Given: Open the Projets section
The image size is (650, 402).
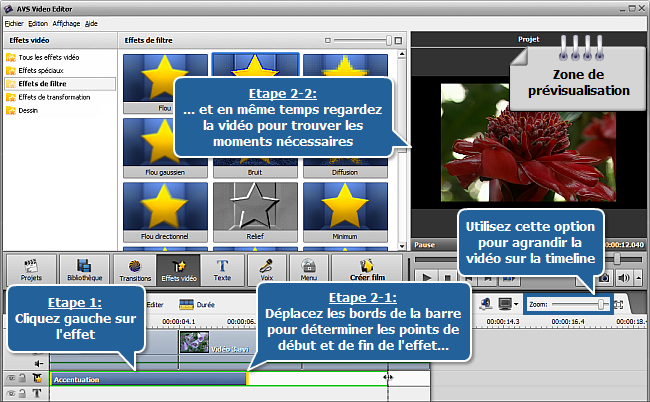Looking at the screenshot, I should [x=32, y=270].
